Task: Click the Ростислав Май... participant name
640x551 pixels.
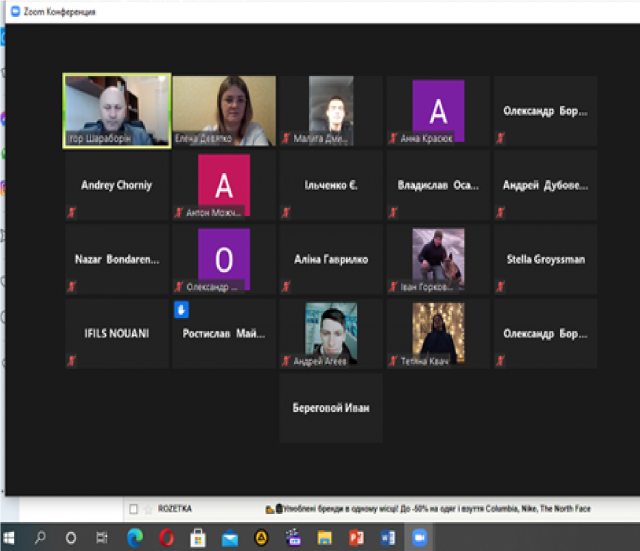Action: (x=224, y=333)
